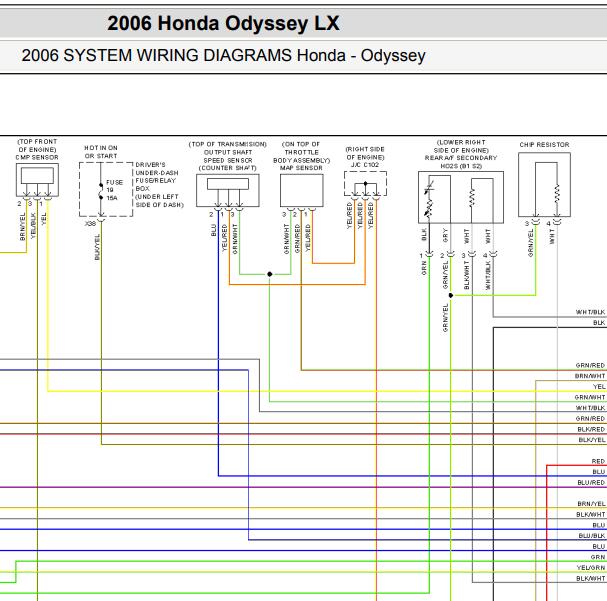Click the "FUSE 19 15A" text
Viewport: 607px width, 601px height.
click(114, 190)
